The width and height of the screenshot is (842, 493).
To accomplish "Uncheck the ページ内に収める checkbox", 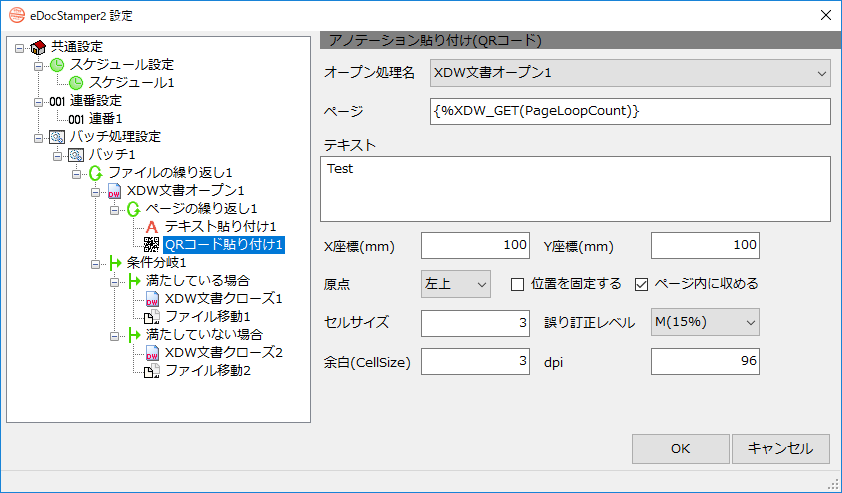I will [641, 284].
